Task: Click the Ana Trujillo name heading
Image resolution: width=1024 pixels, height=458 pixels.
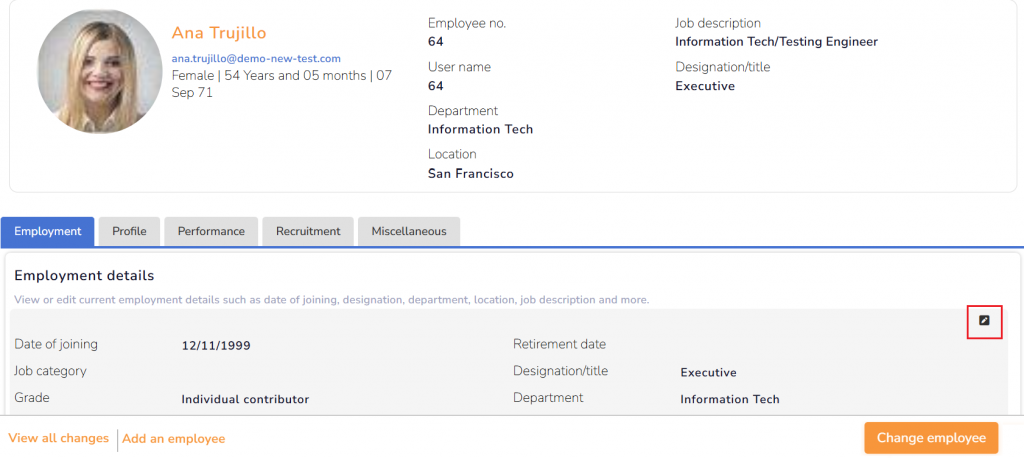Action: (x=219, y=33)
